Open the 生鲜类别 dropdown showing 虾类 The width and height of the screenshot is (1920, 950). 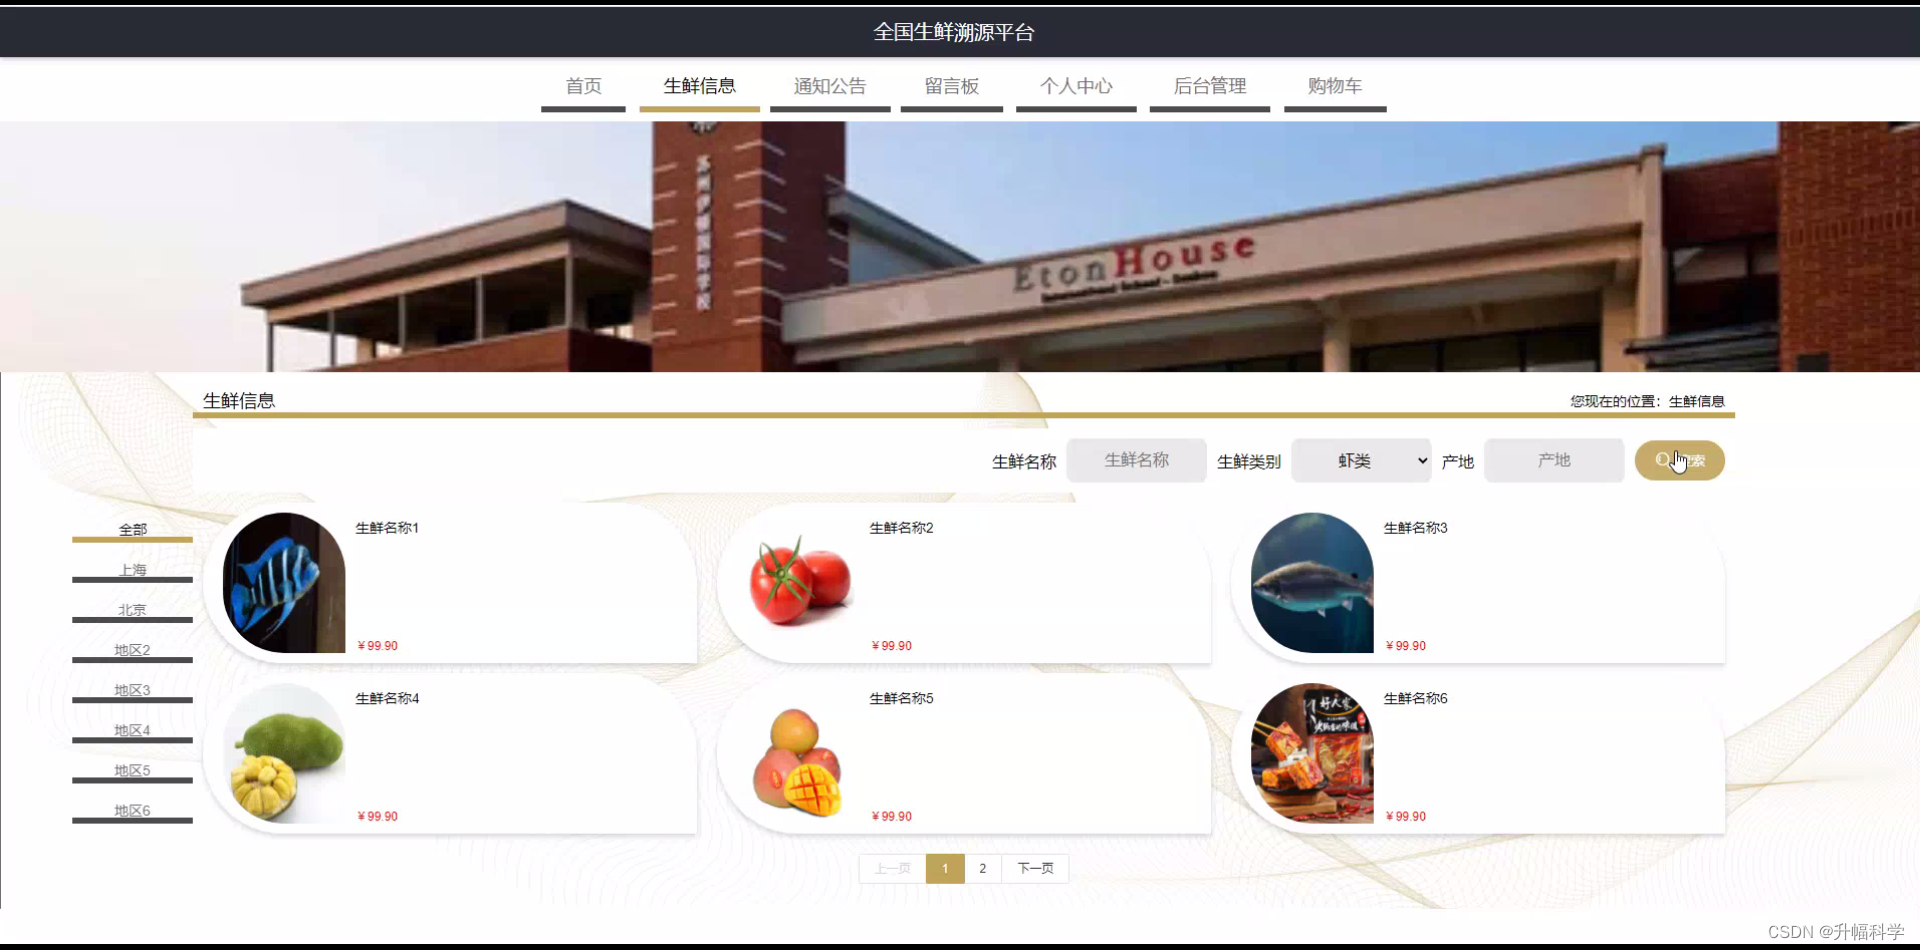click(1361, 460)
